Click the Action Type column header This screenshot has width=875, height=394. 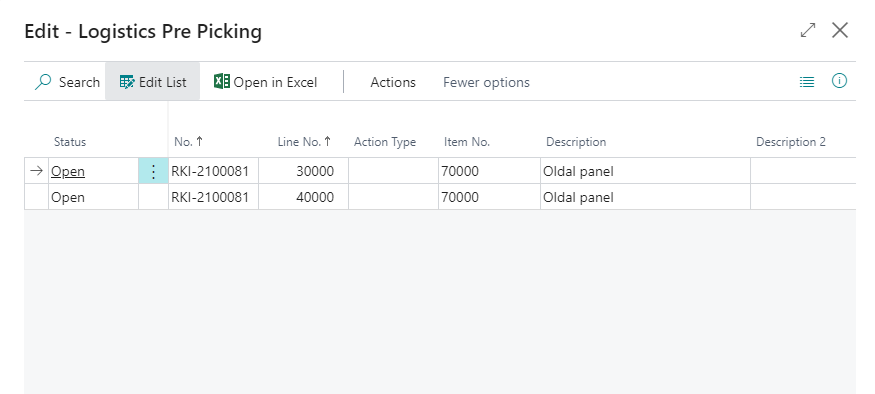point(385,142)
